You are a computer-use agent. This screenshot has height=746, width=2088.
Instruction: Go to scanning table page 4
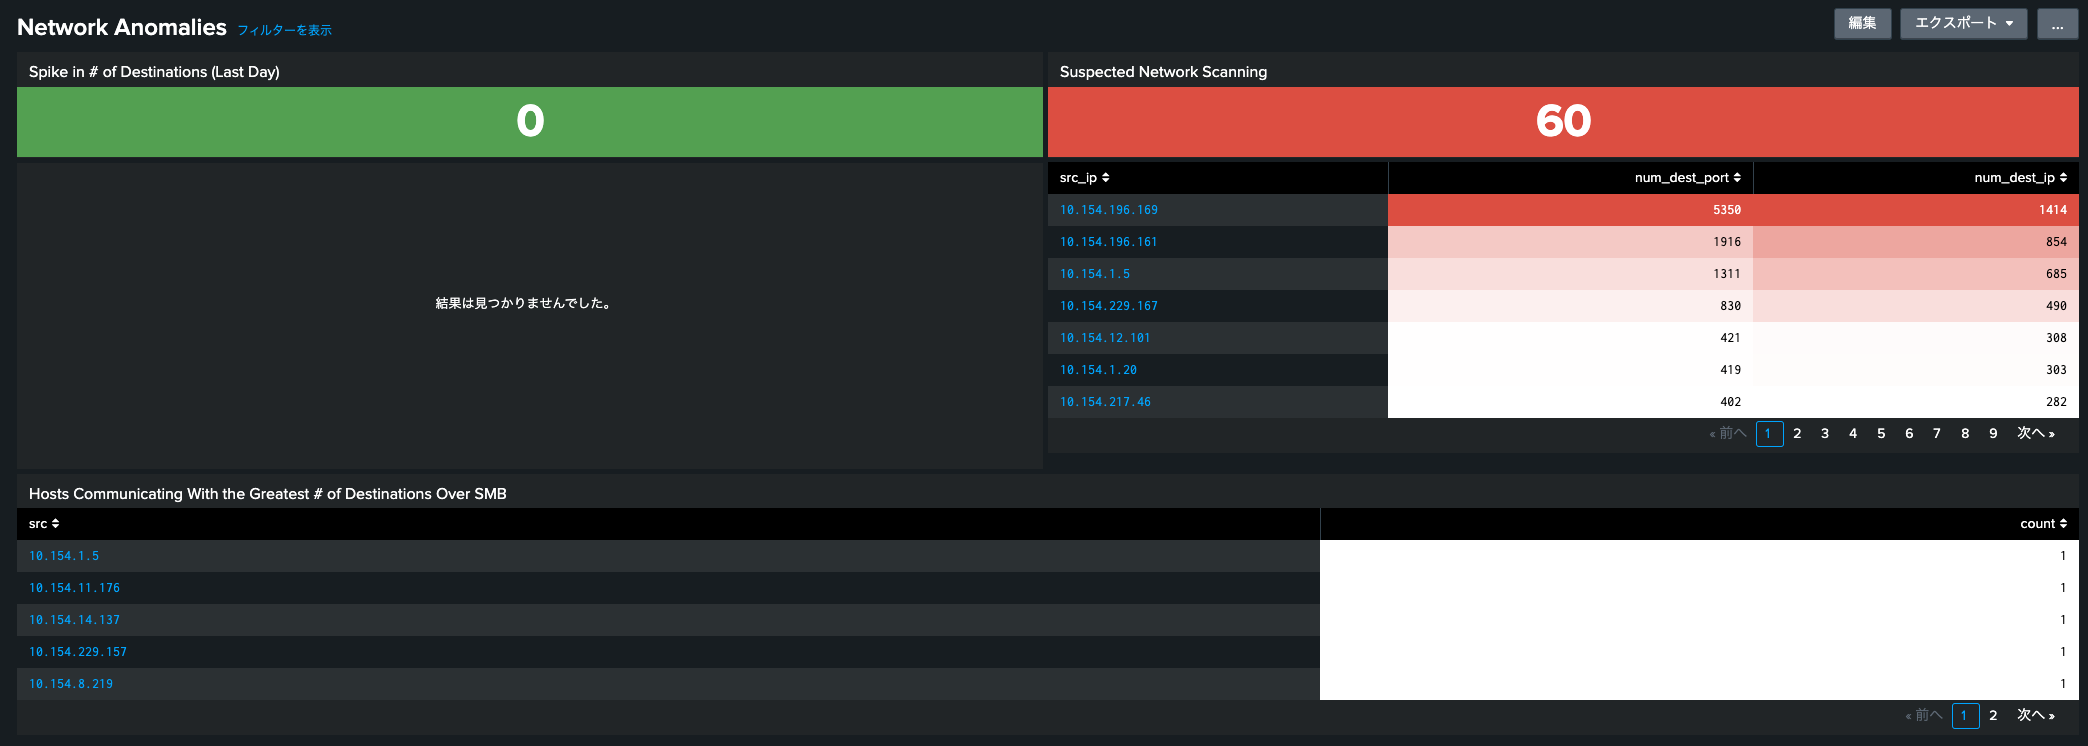1853,434
